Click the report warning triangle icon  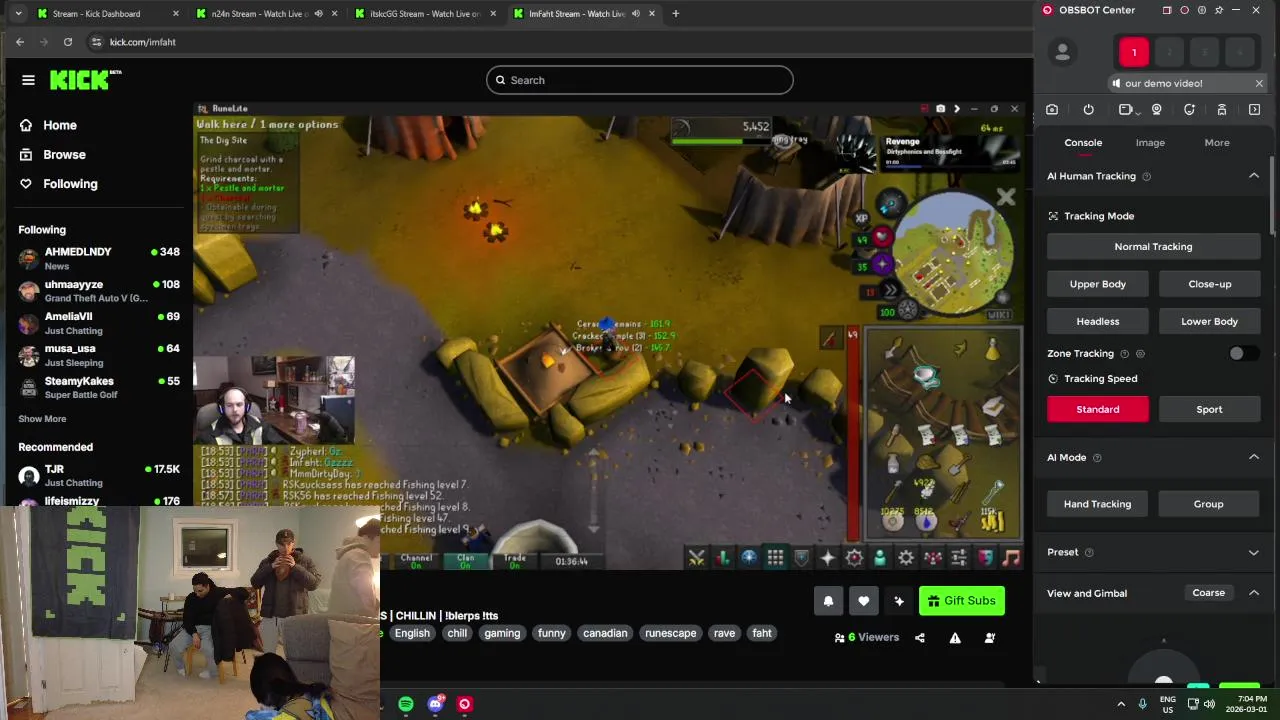955,638
